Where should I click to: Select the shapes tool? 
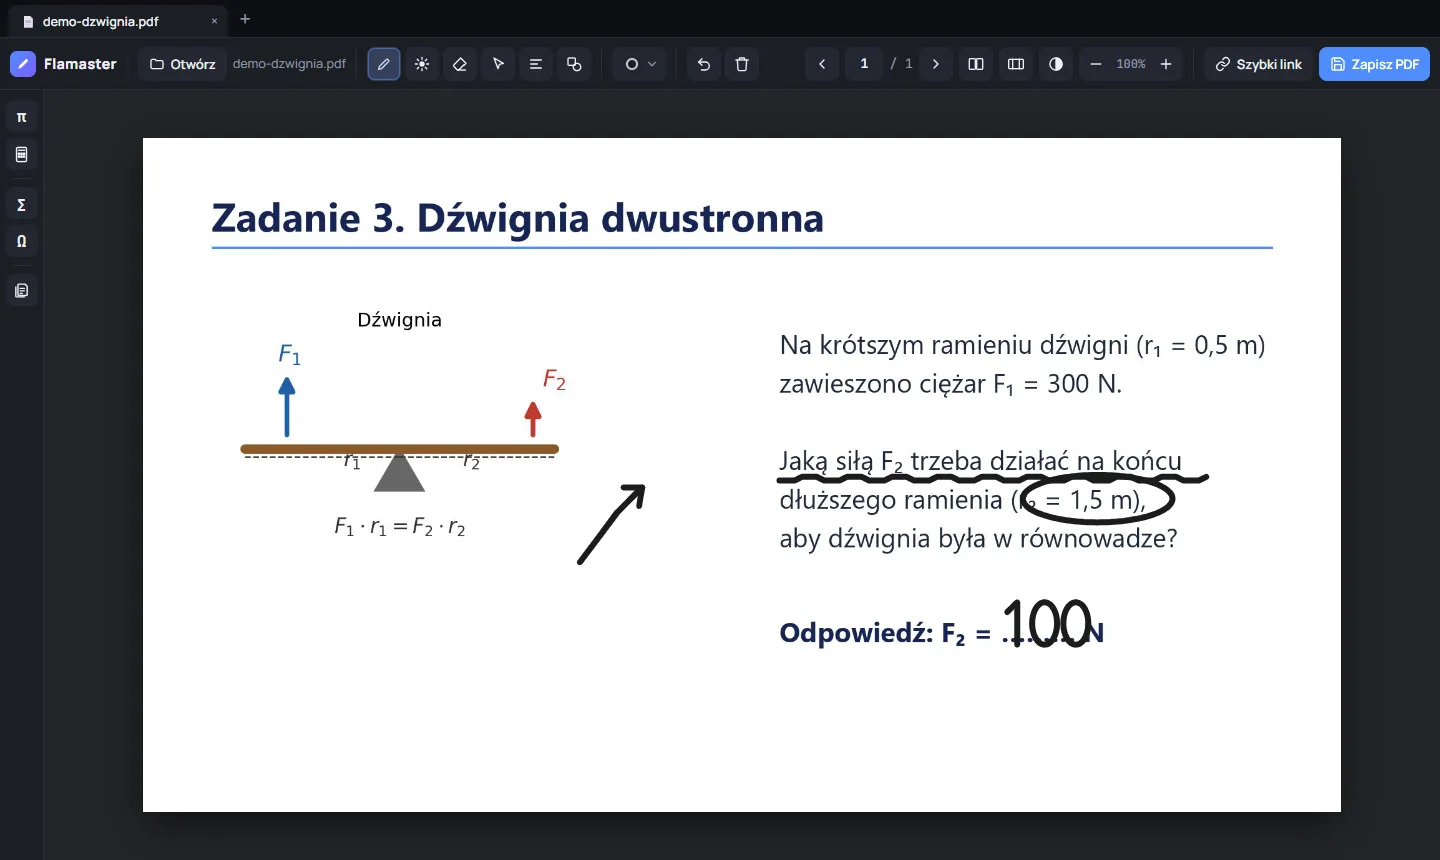click(x=574, y=64)
